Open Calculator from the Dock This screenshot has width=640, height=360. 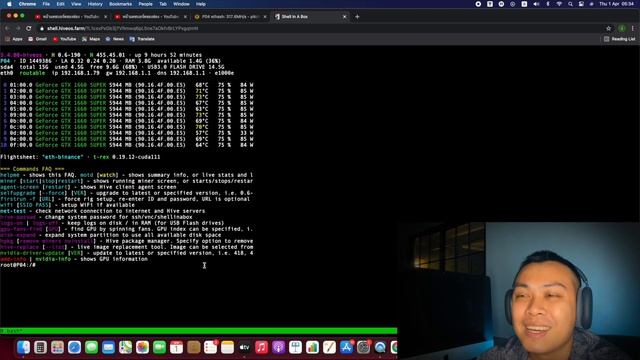tap(40, 347)
